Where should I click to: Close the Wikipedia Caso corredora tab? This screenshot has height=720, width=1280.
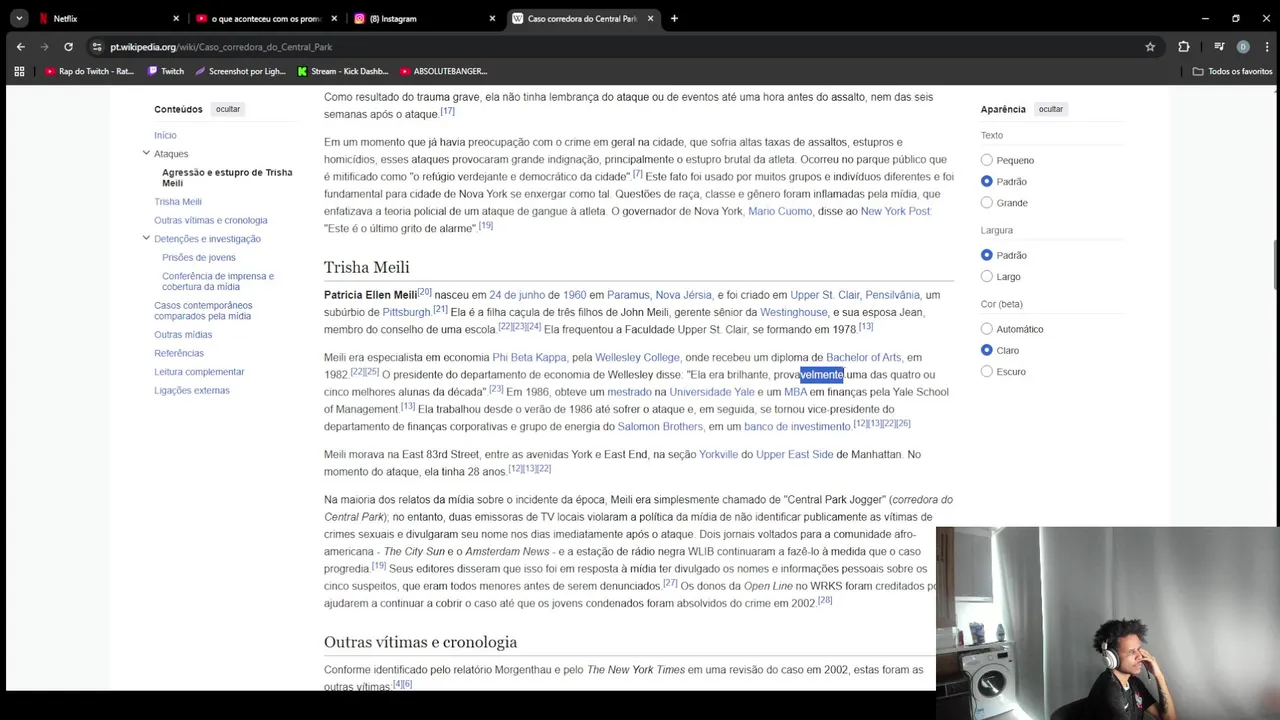pyautogui.click(x=650, y=18)
